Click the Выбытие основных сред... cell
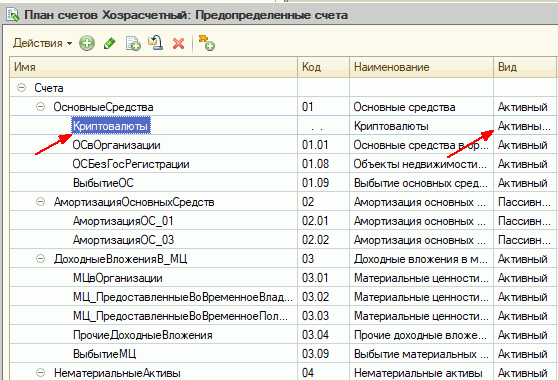558x380 pixels. (421, 183)
